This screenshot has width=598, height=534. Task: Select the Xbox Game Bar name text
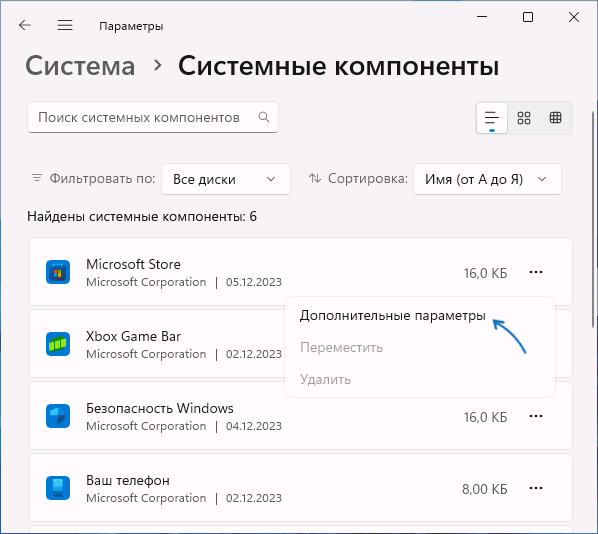pyautogui.click(x=133, y=336)
